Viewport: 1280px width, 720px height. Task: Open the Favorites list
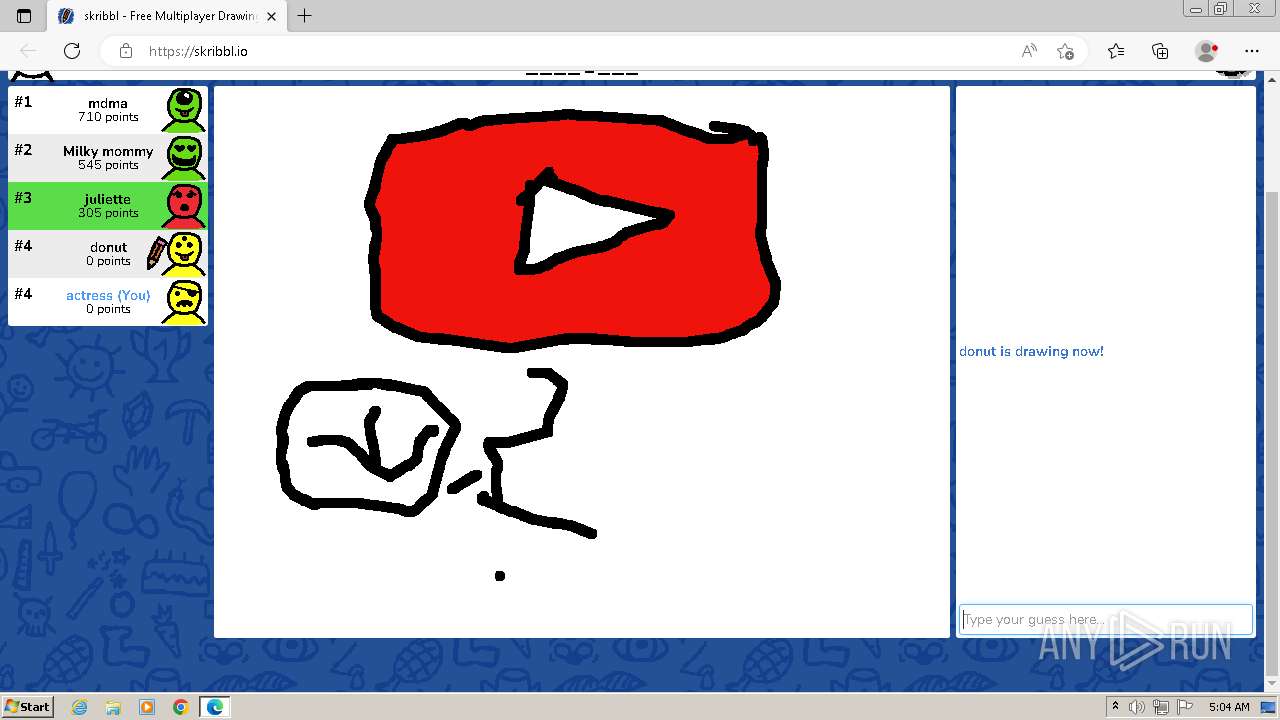pos(1116,51)
